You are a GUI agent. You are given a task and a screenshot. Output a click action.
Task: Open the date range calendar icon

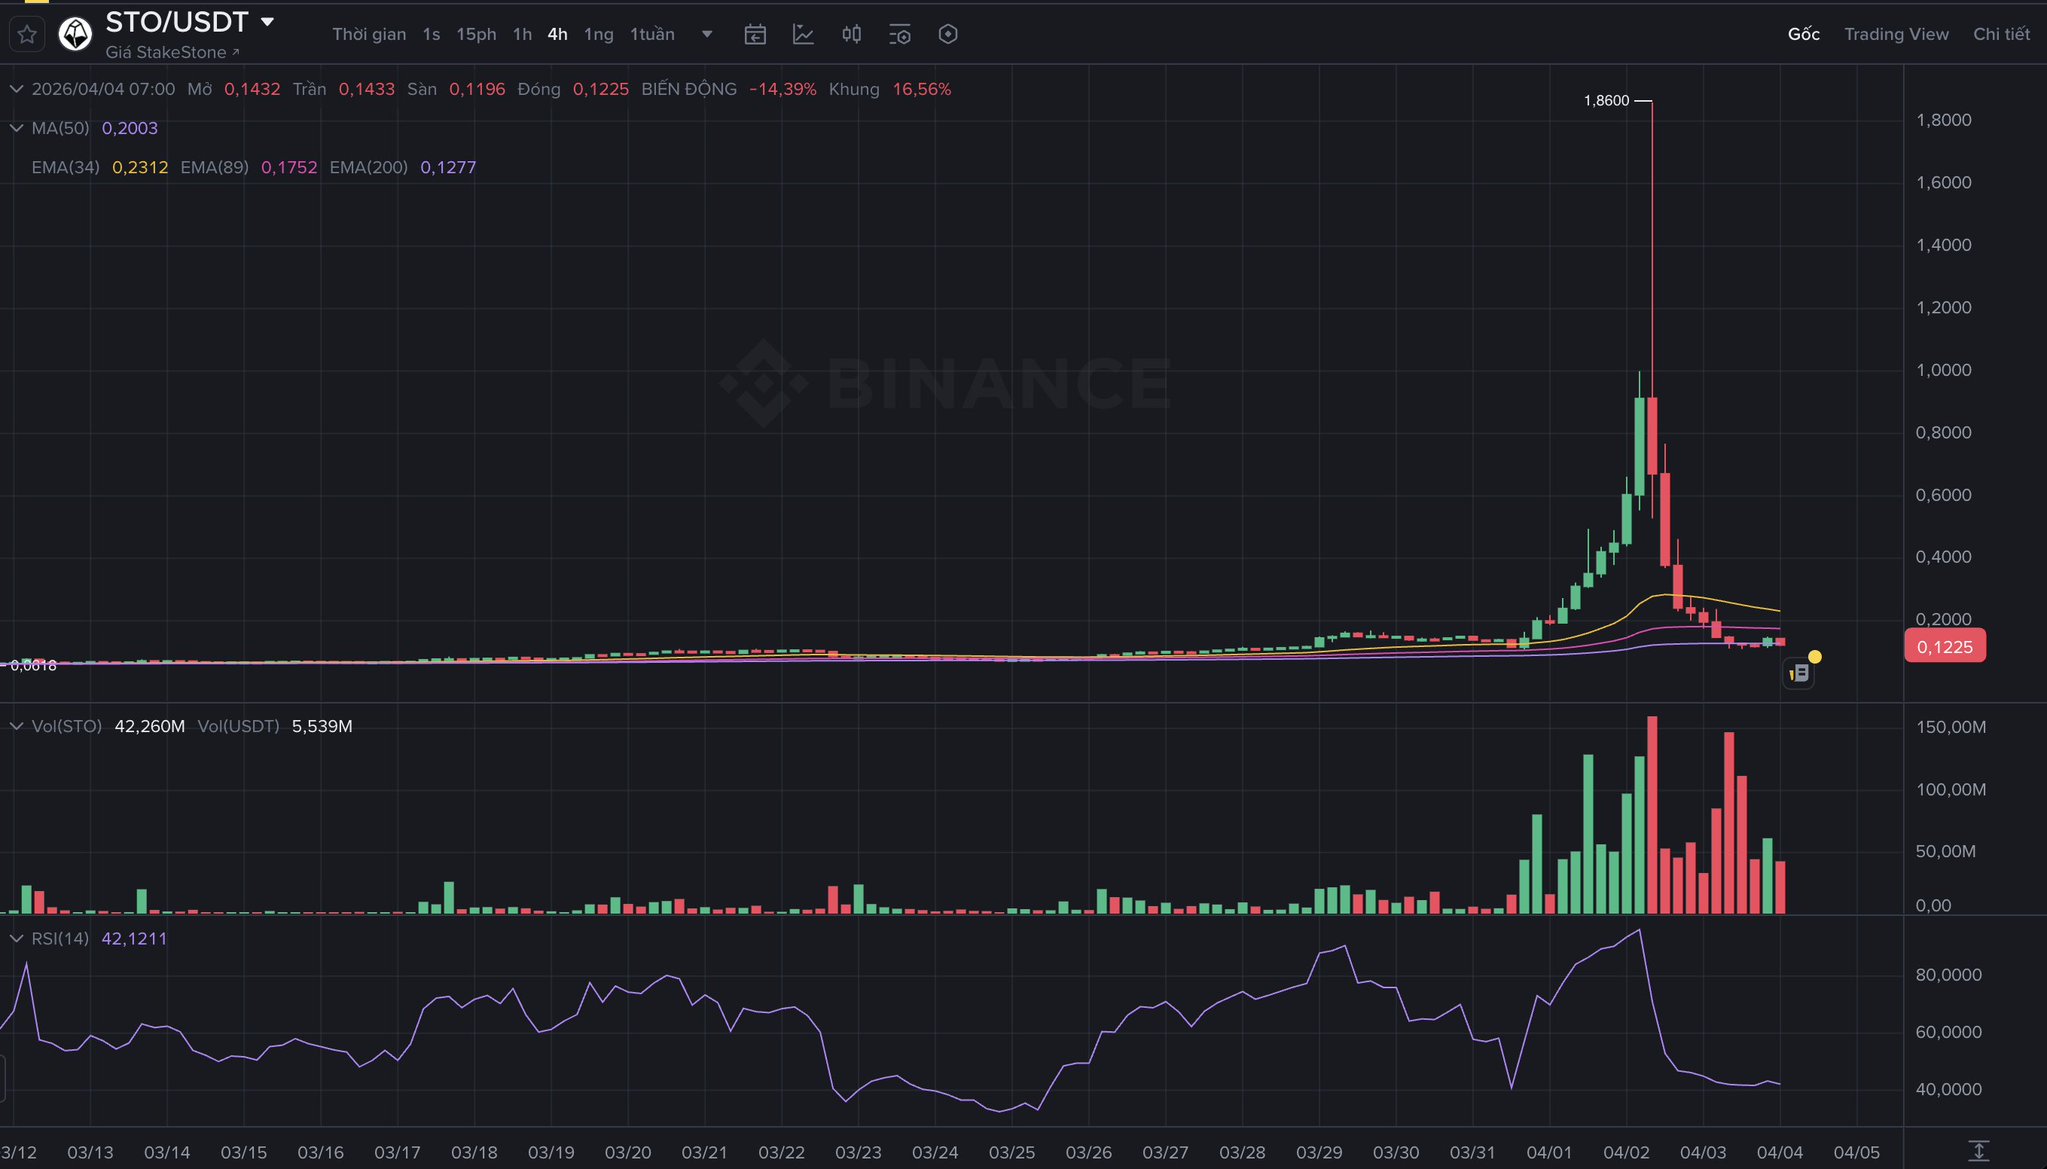(755, 34)
